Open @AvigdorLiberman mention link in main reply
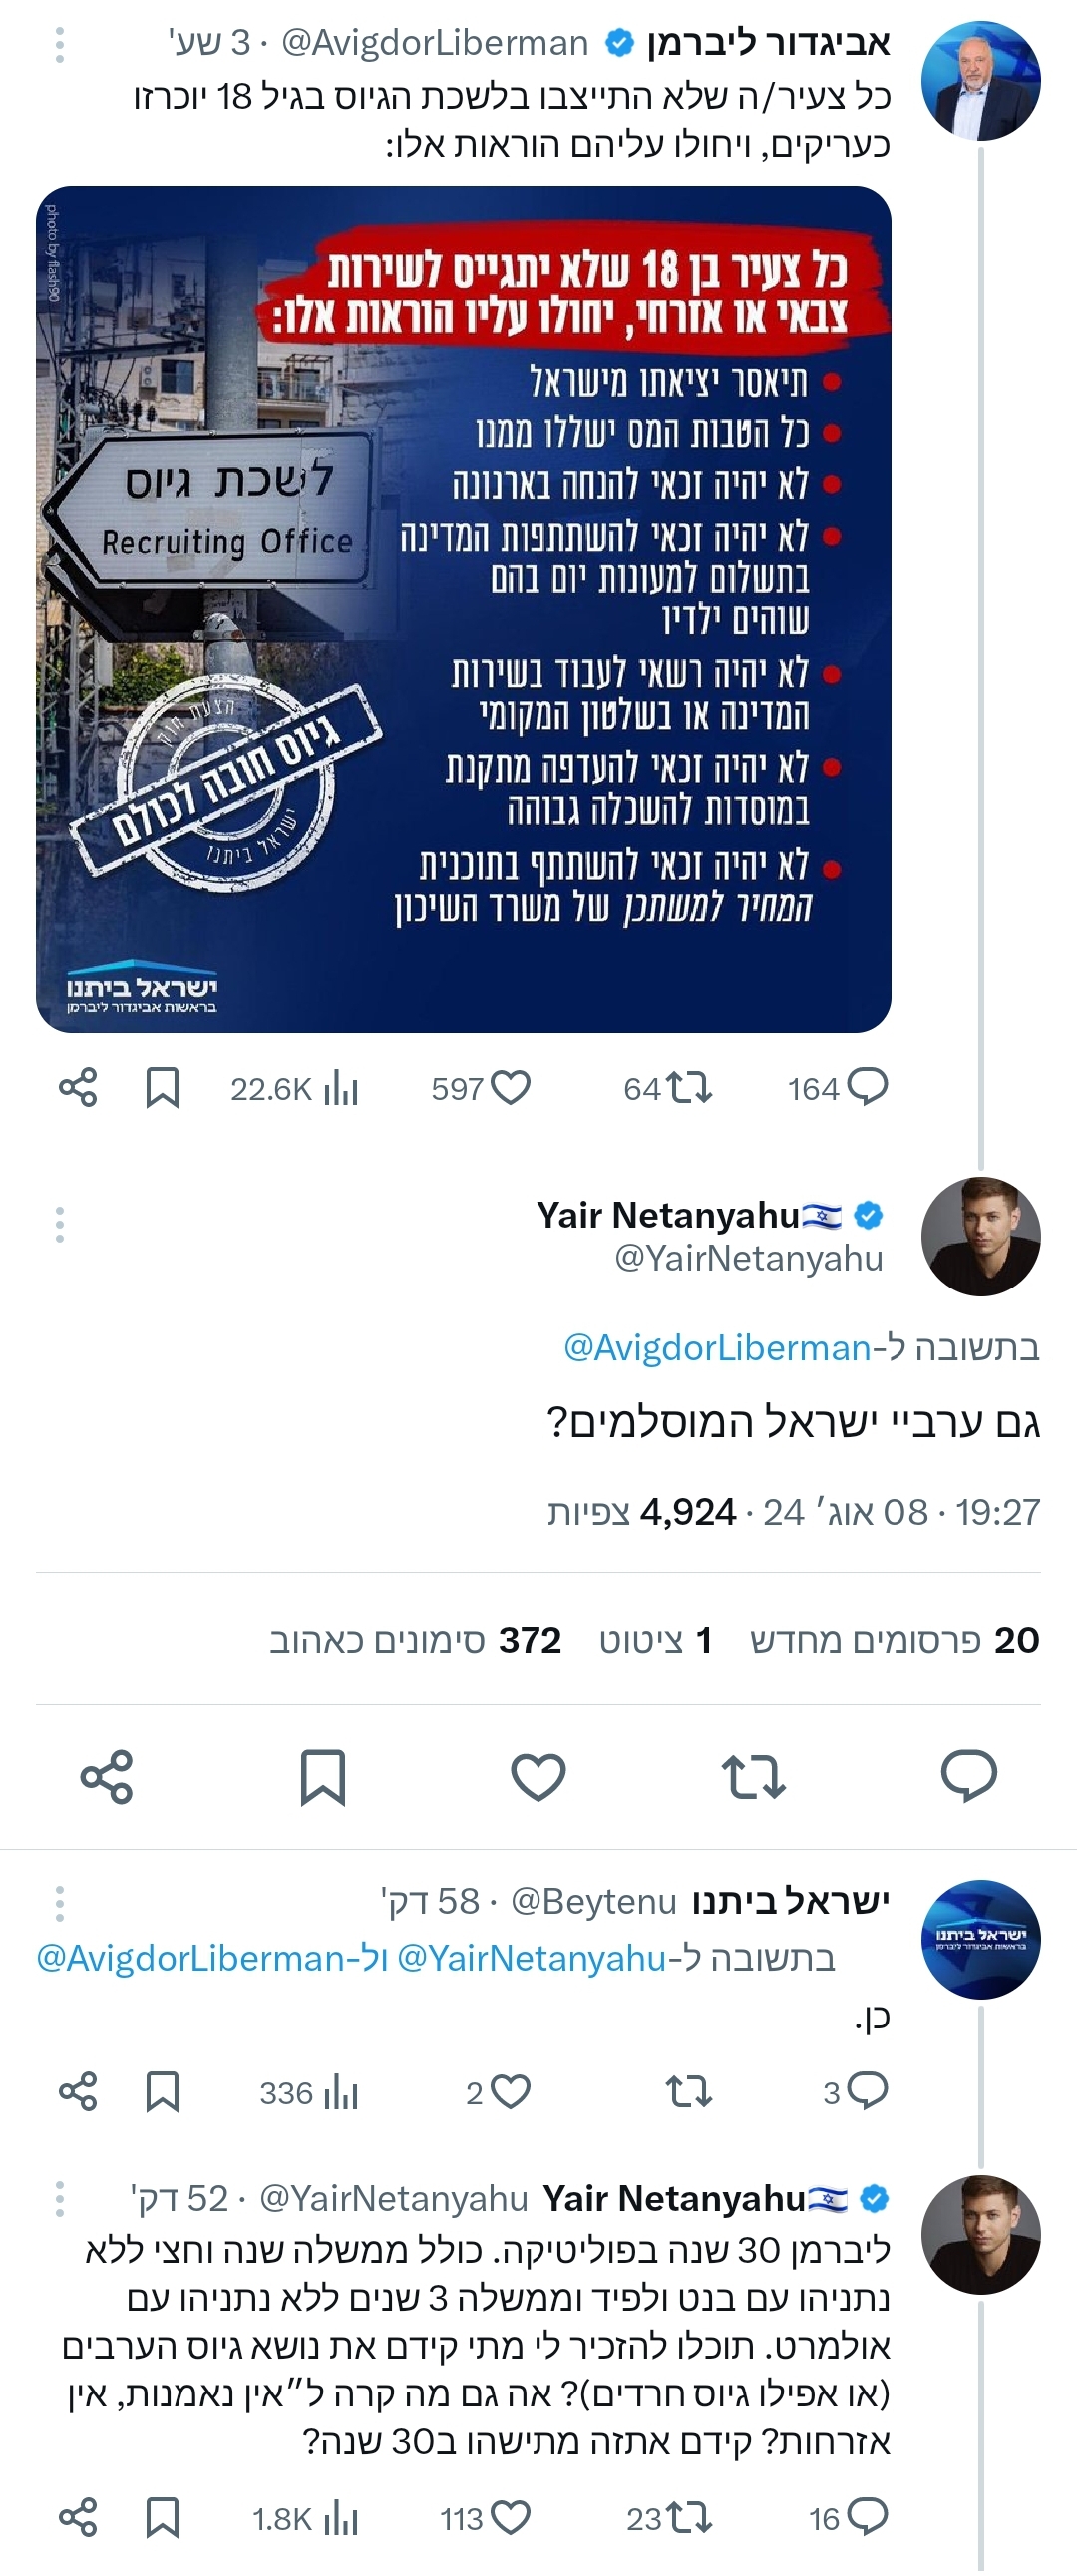This screenshot has width=1077, height=2576. click(x=717, y=1348)
